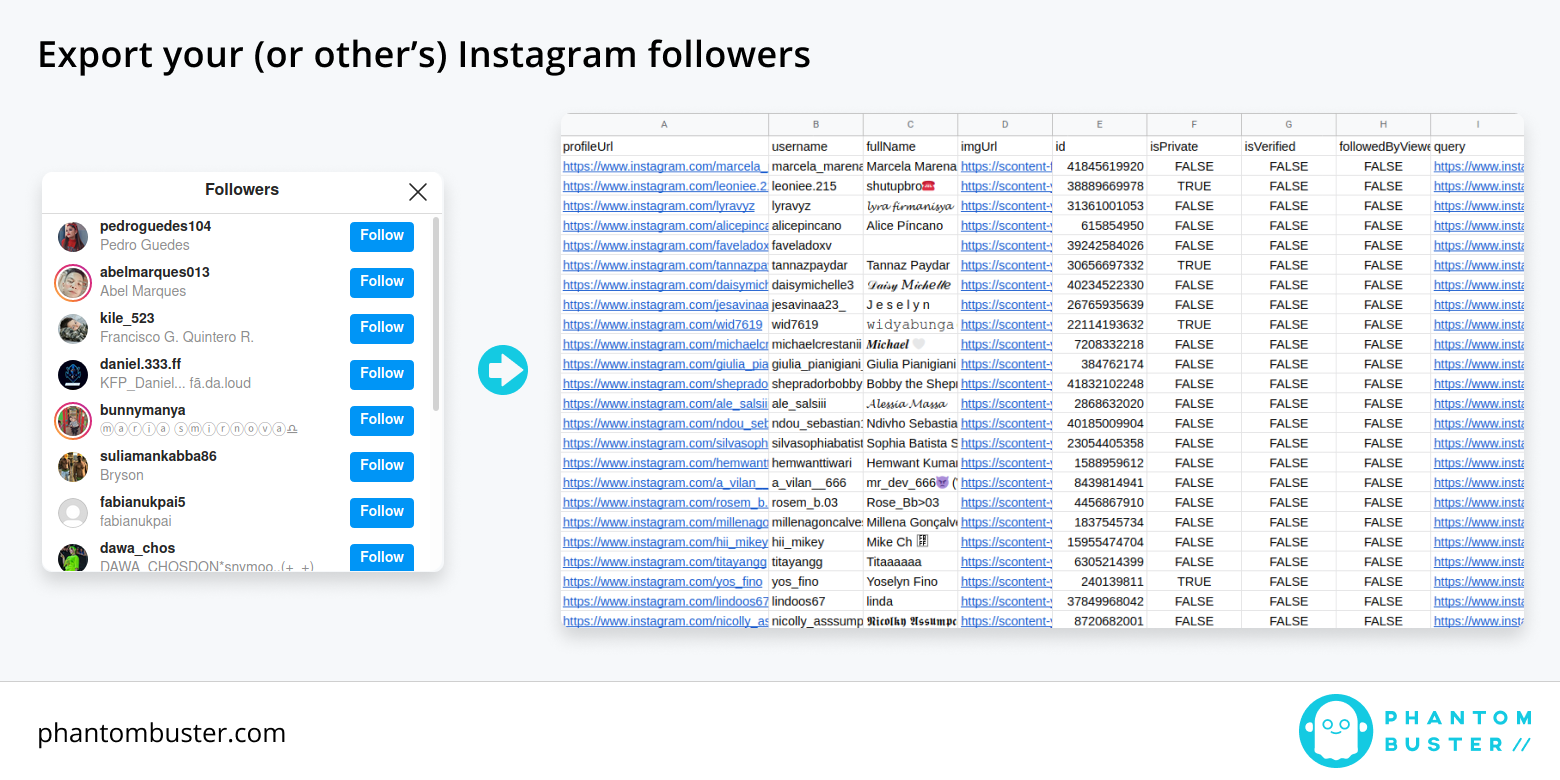1560x780 pixels.
Task: Open the lyravyz profile URL link
Action: (659, 206)
